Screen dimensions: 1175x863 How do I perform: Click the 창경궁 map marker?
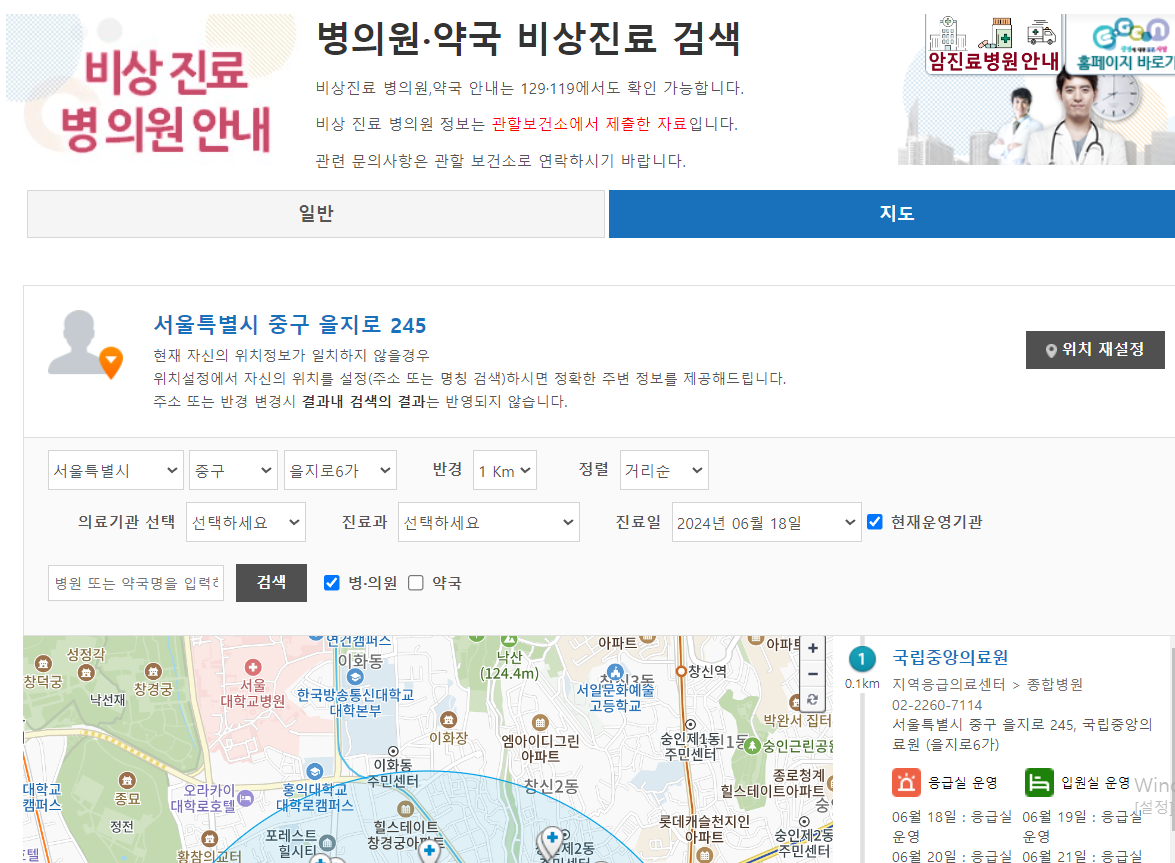(154, 671)
